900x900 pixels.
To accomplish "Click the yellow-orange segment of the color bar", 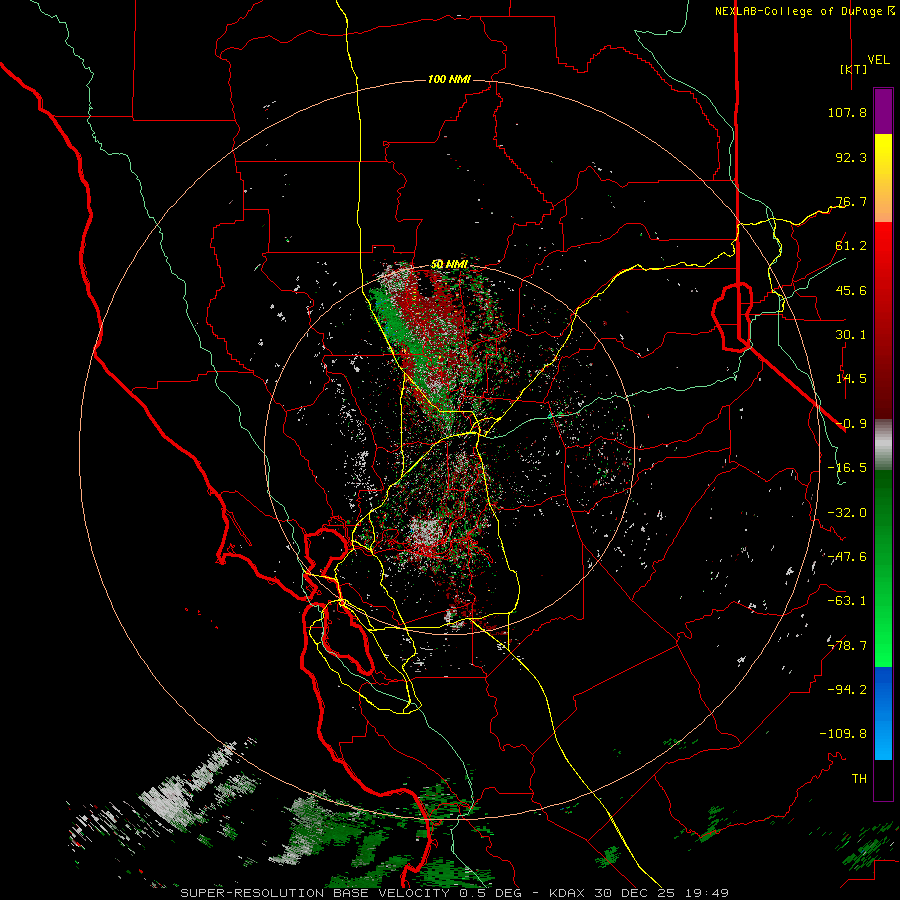I will tap(883, 178).
